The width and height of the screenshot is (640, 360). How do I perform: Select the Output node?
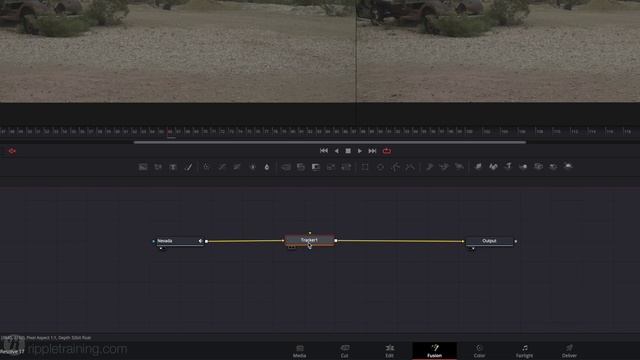point(489,241)
